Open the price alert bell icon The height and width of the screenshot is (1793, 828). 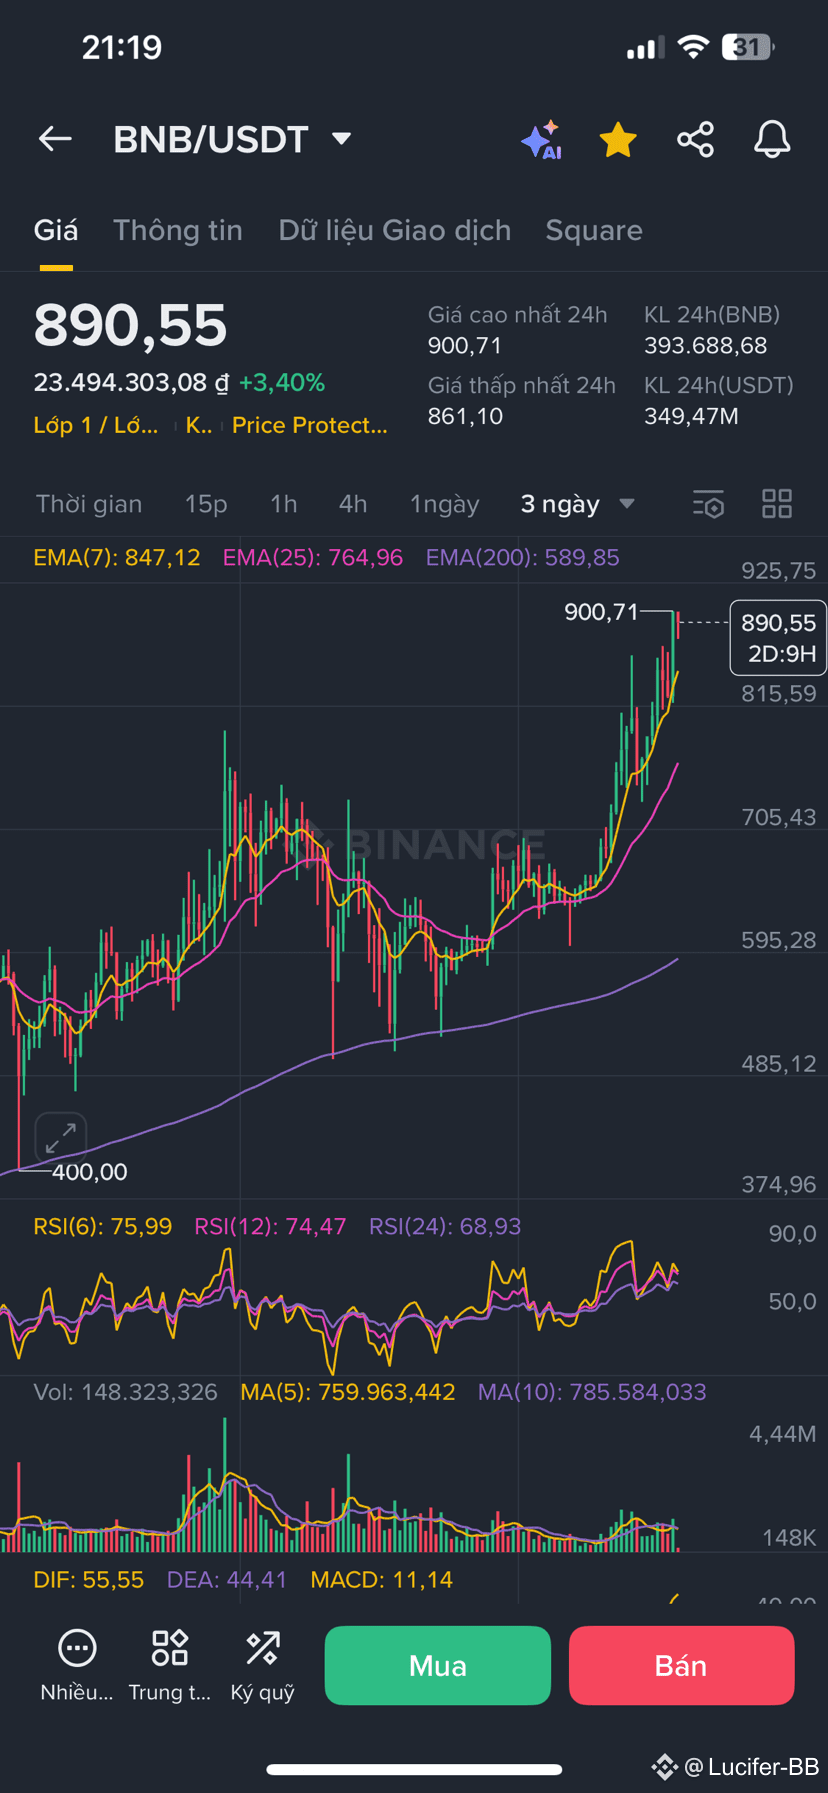click(x=772, y=139)
